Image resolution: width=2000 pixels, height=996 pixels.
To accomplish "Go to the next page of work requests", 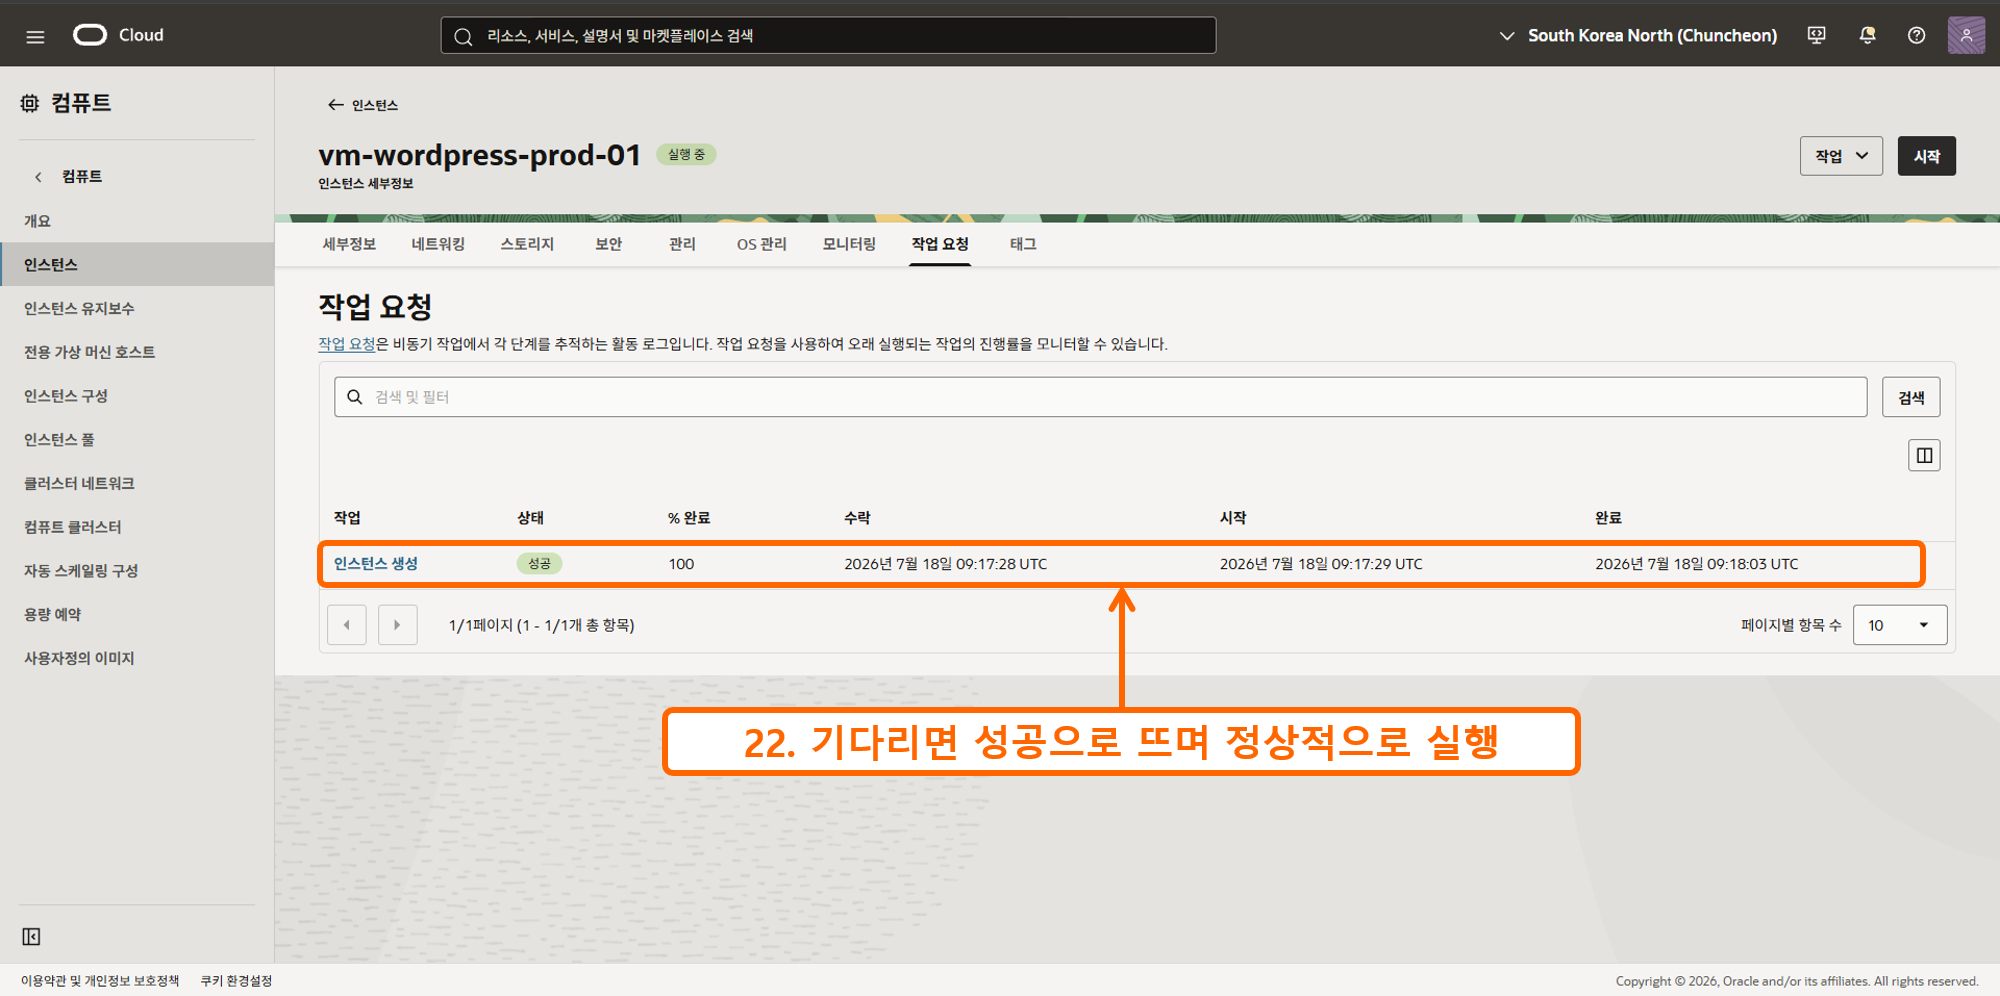I will (398, 625).
